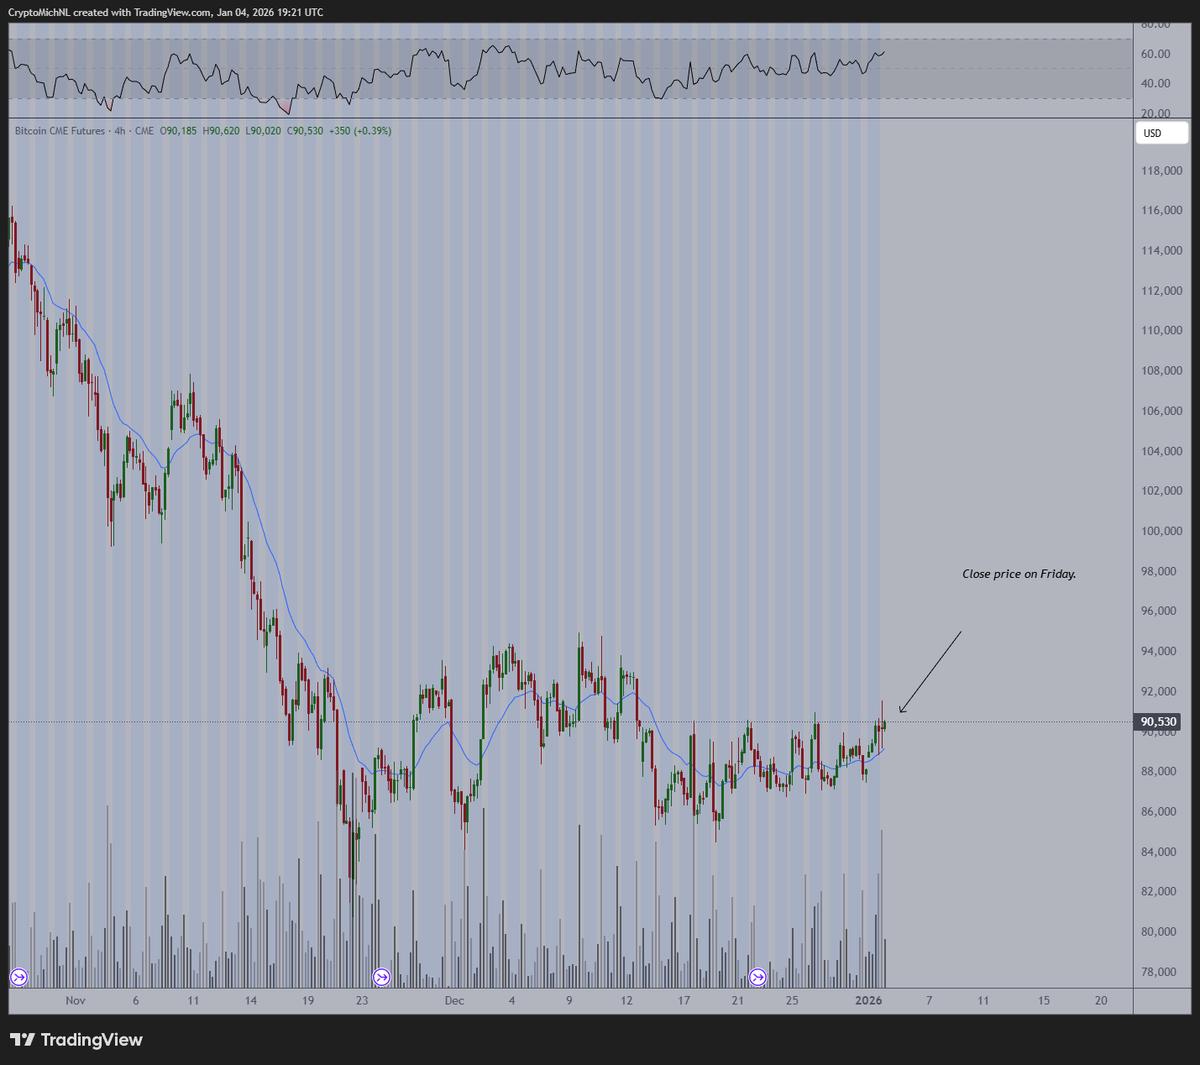
Task: Click the contract rollover icon near Nov
Action: coord(18,976)
